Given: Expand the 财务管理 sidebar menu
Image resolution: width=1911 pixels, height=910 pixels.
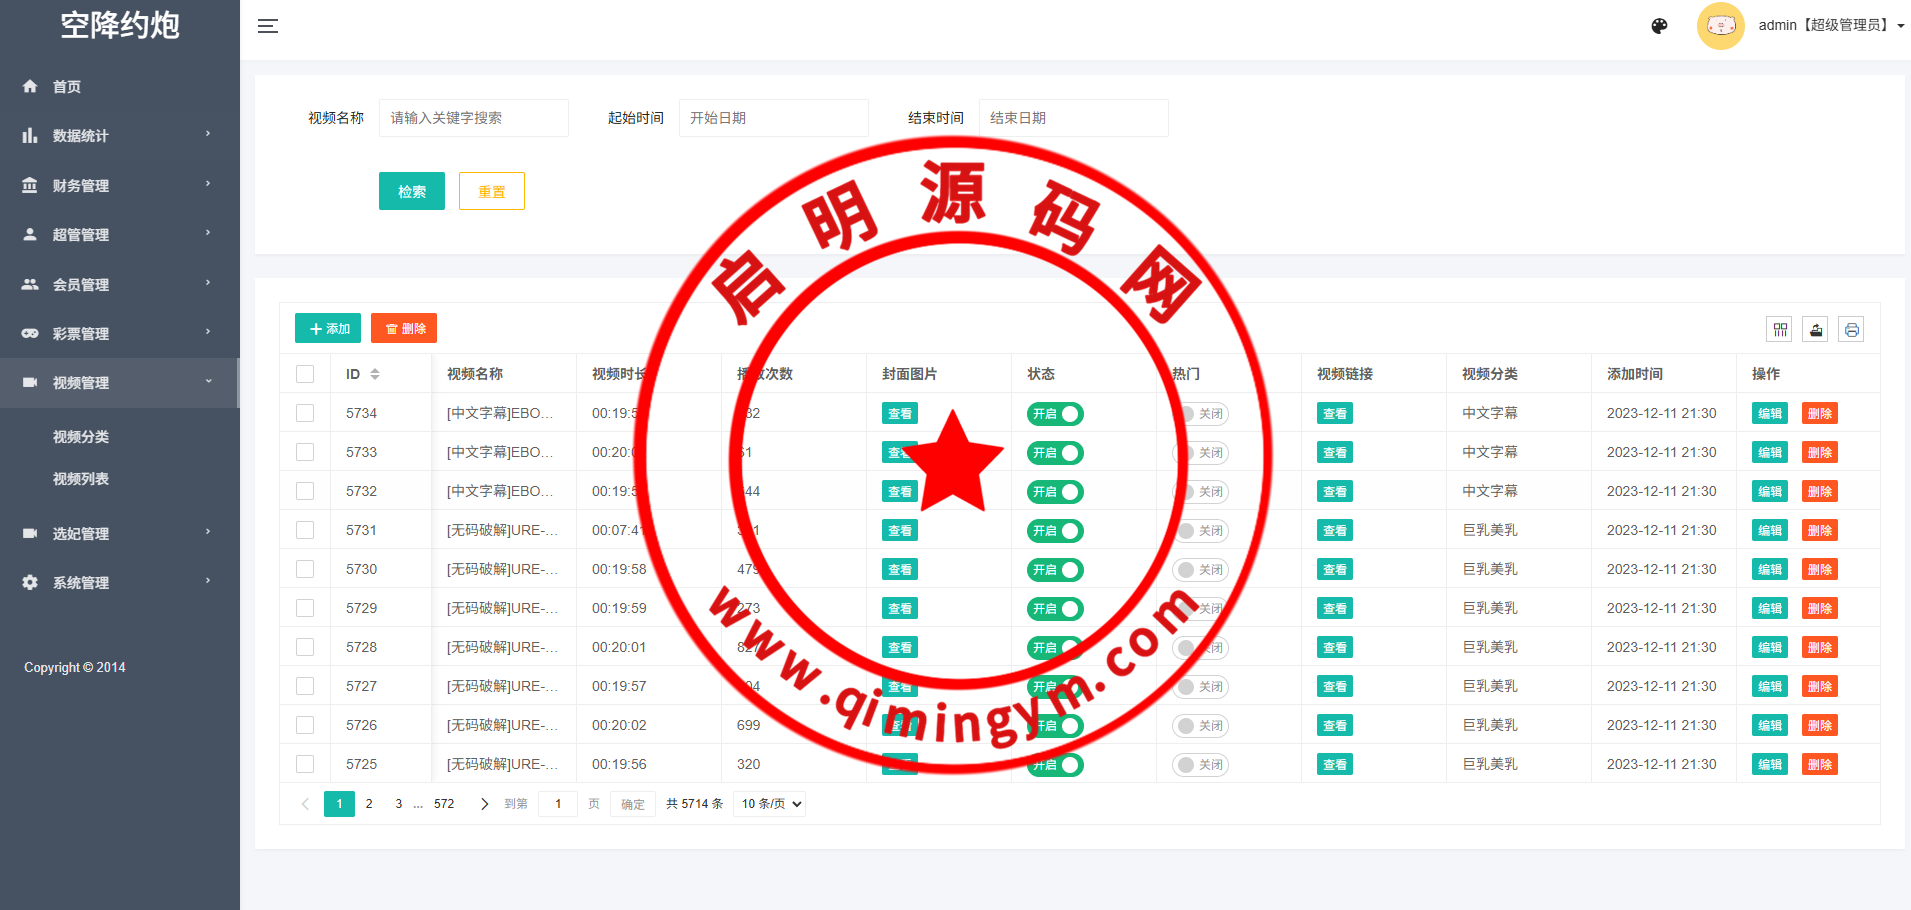Looking at the screenshot, I should pos(118,185).
